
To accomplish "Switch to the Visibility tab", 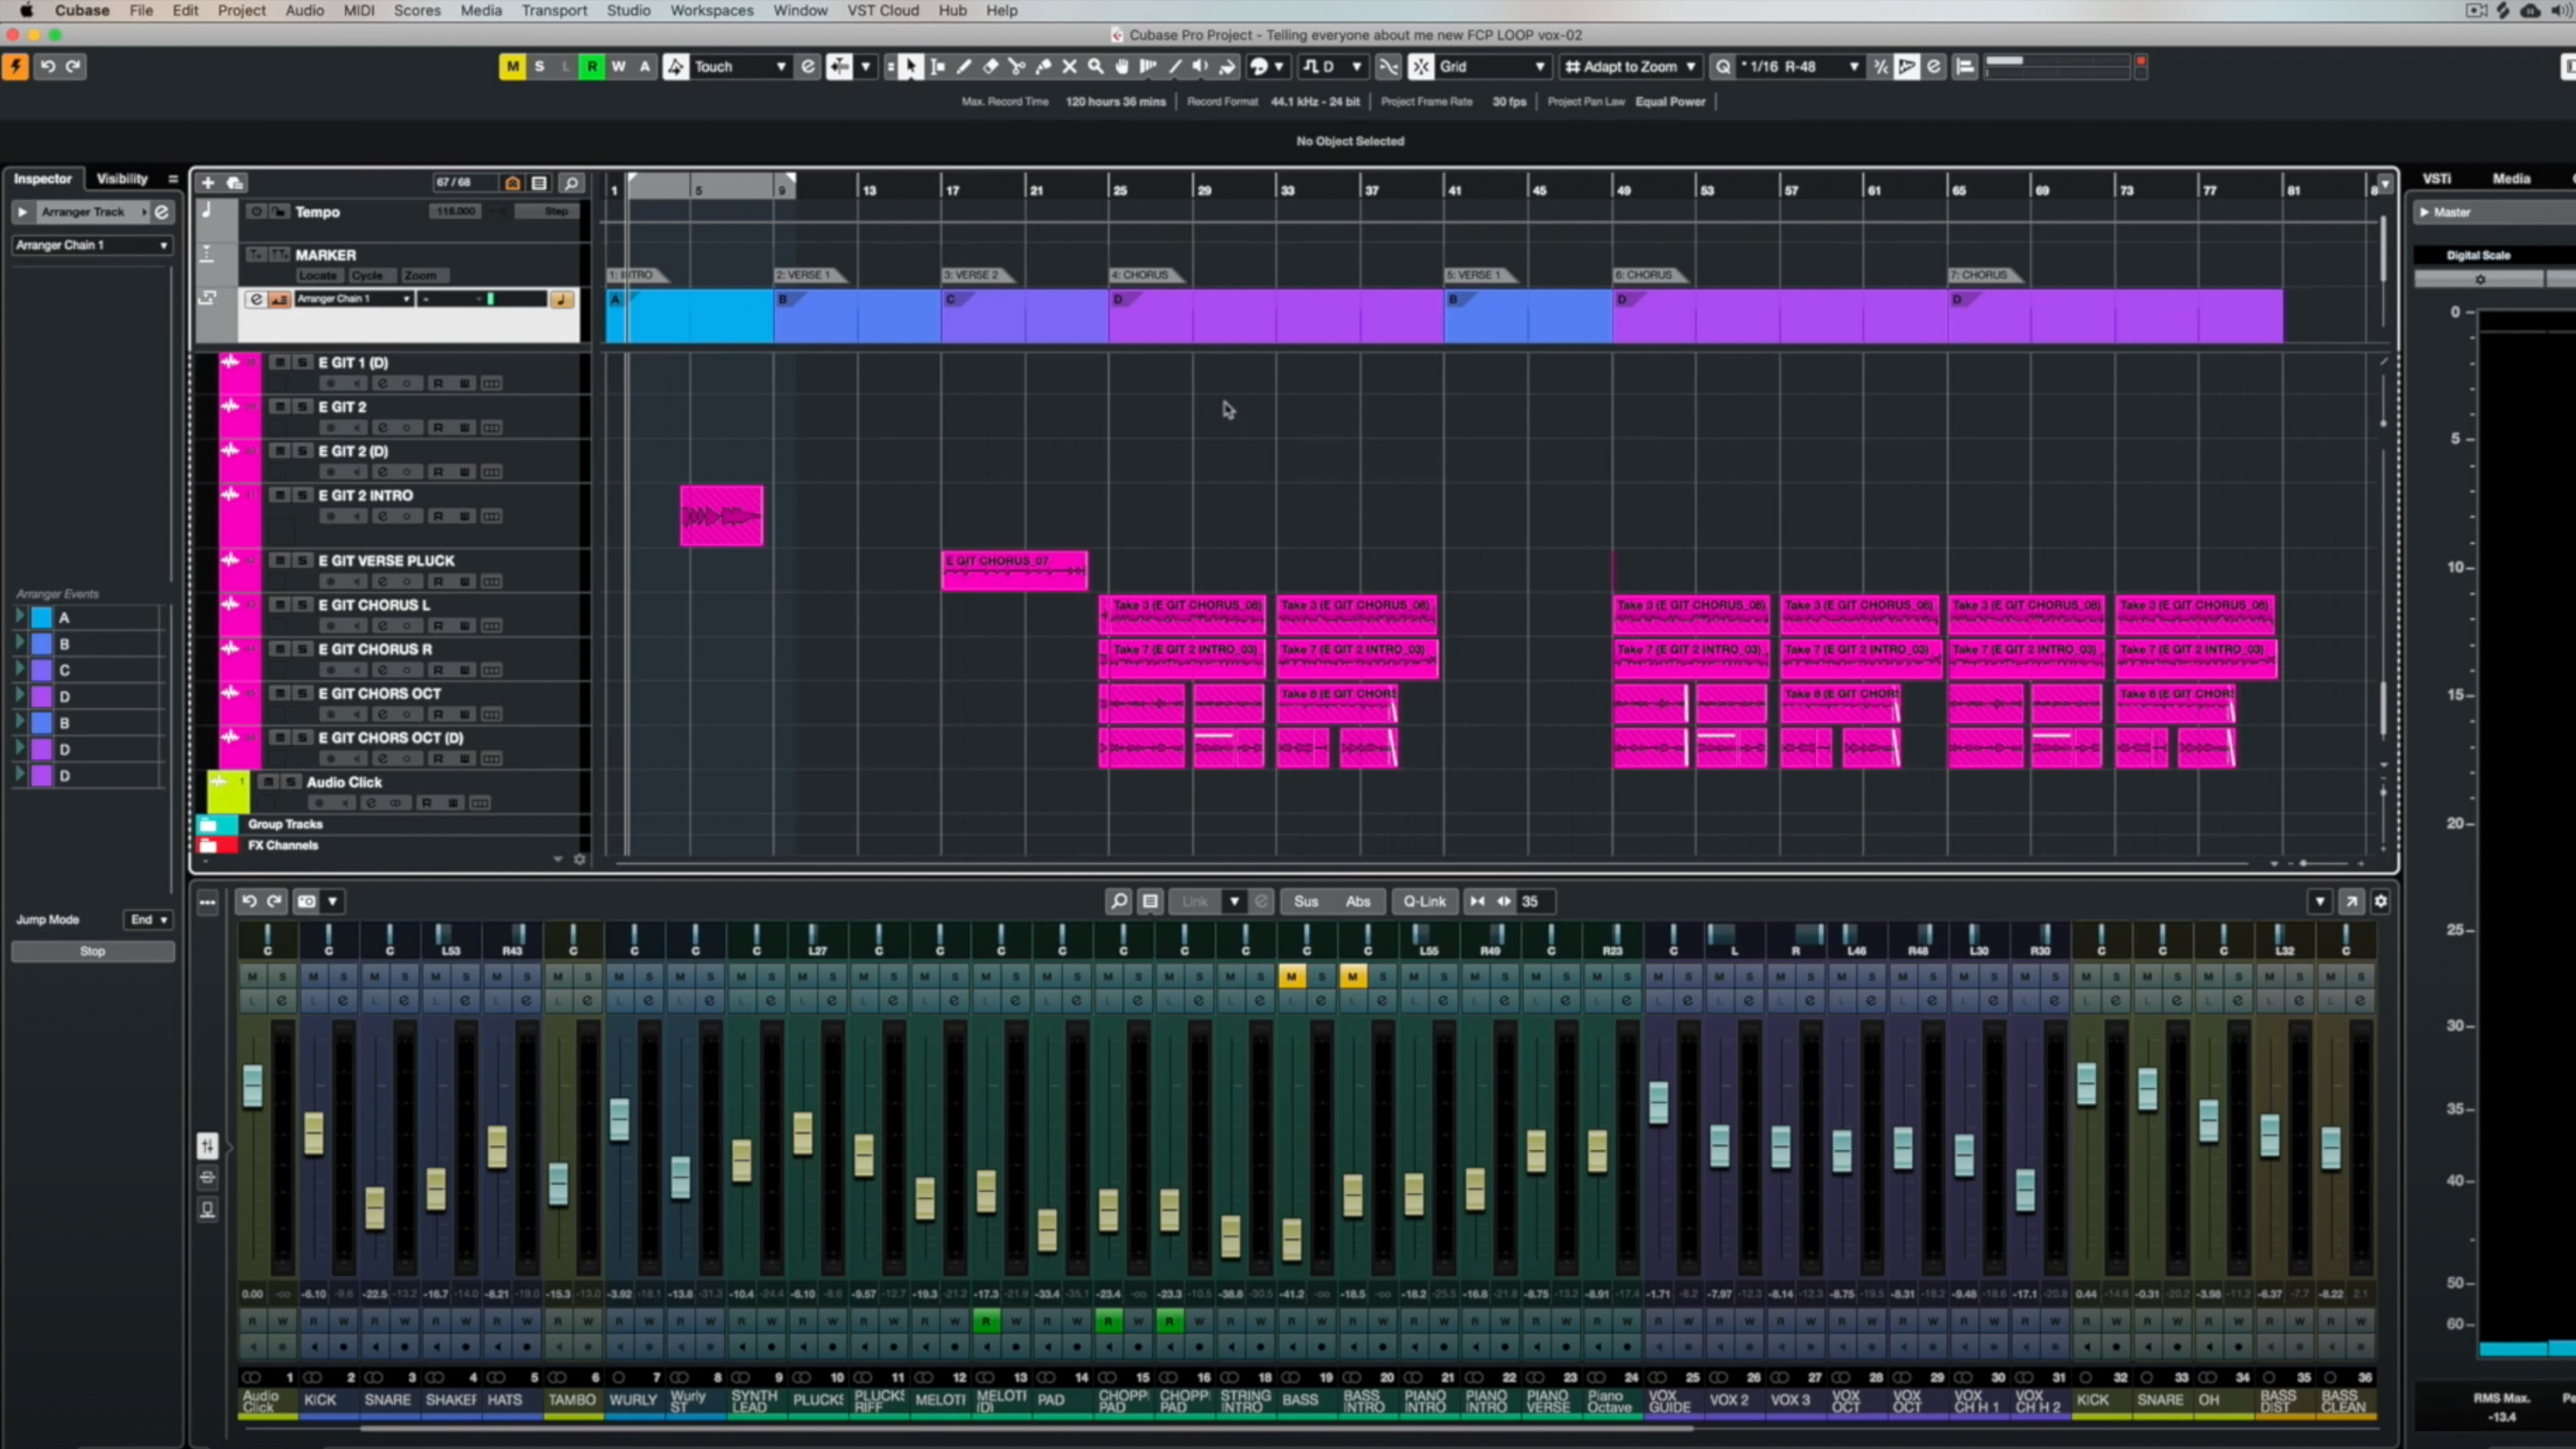I will click(122, 179).
